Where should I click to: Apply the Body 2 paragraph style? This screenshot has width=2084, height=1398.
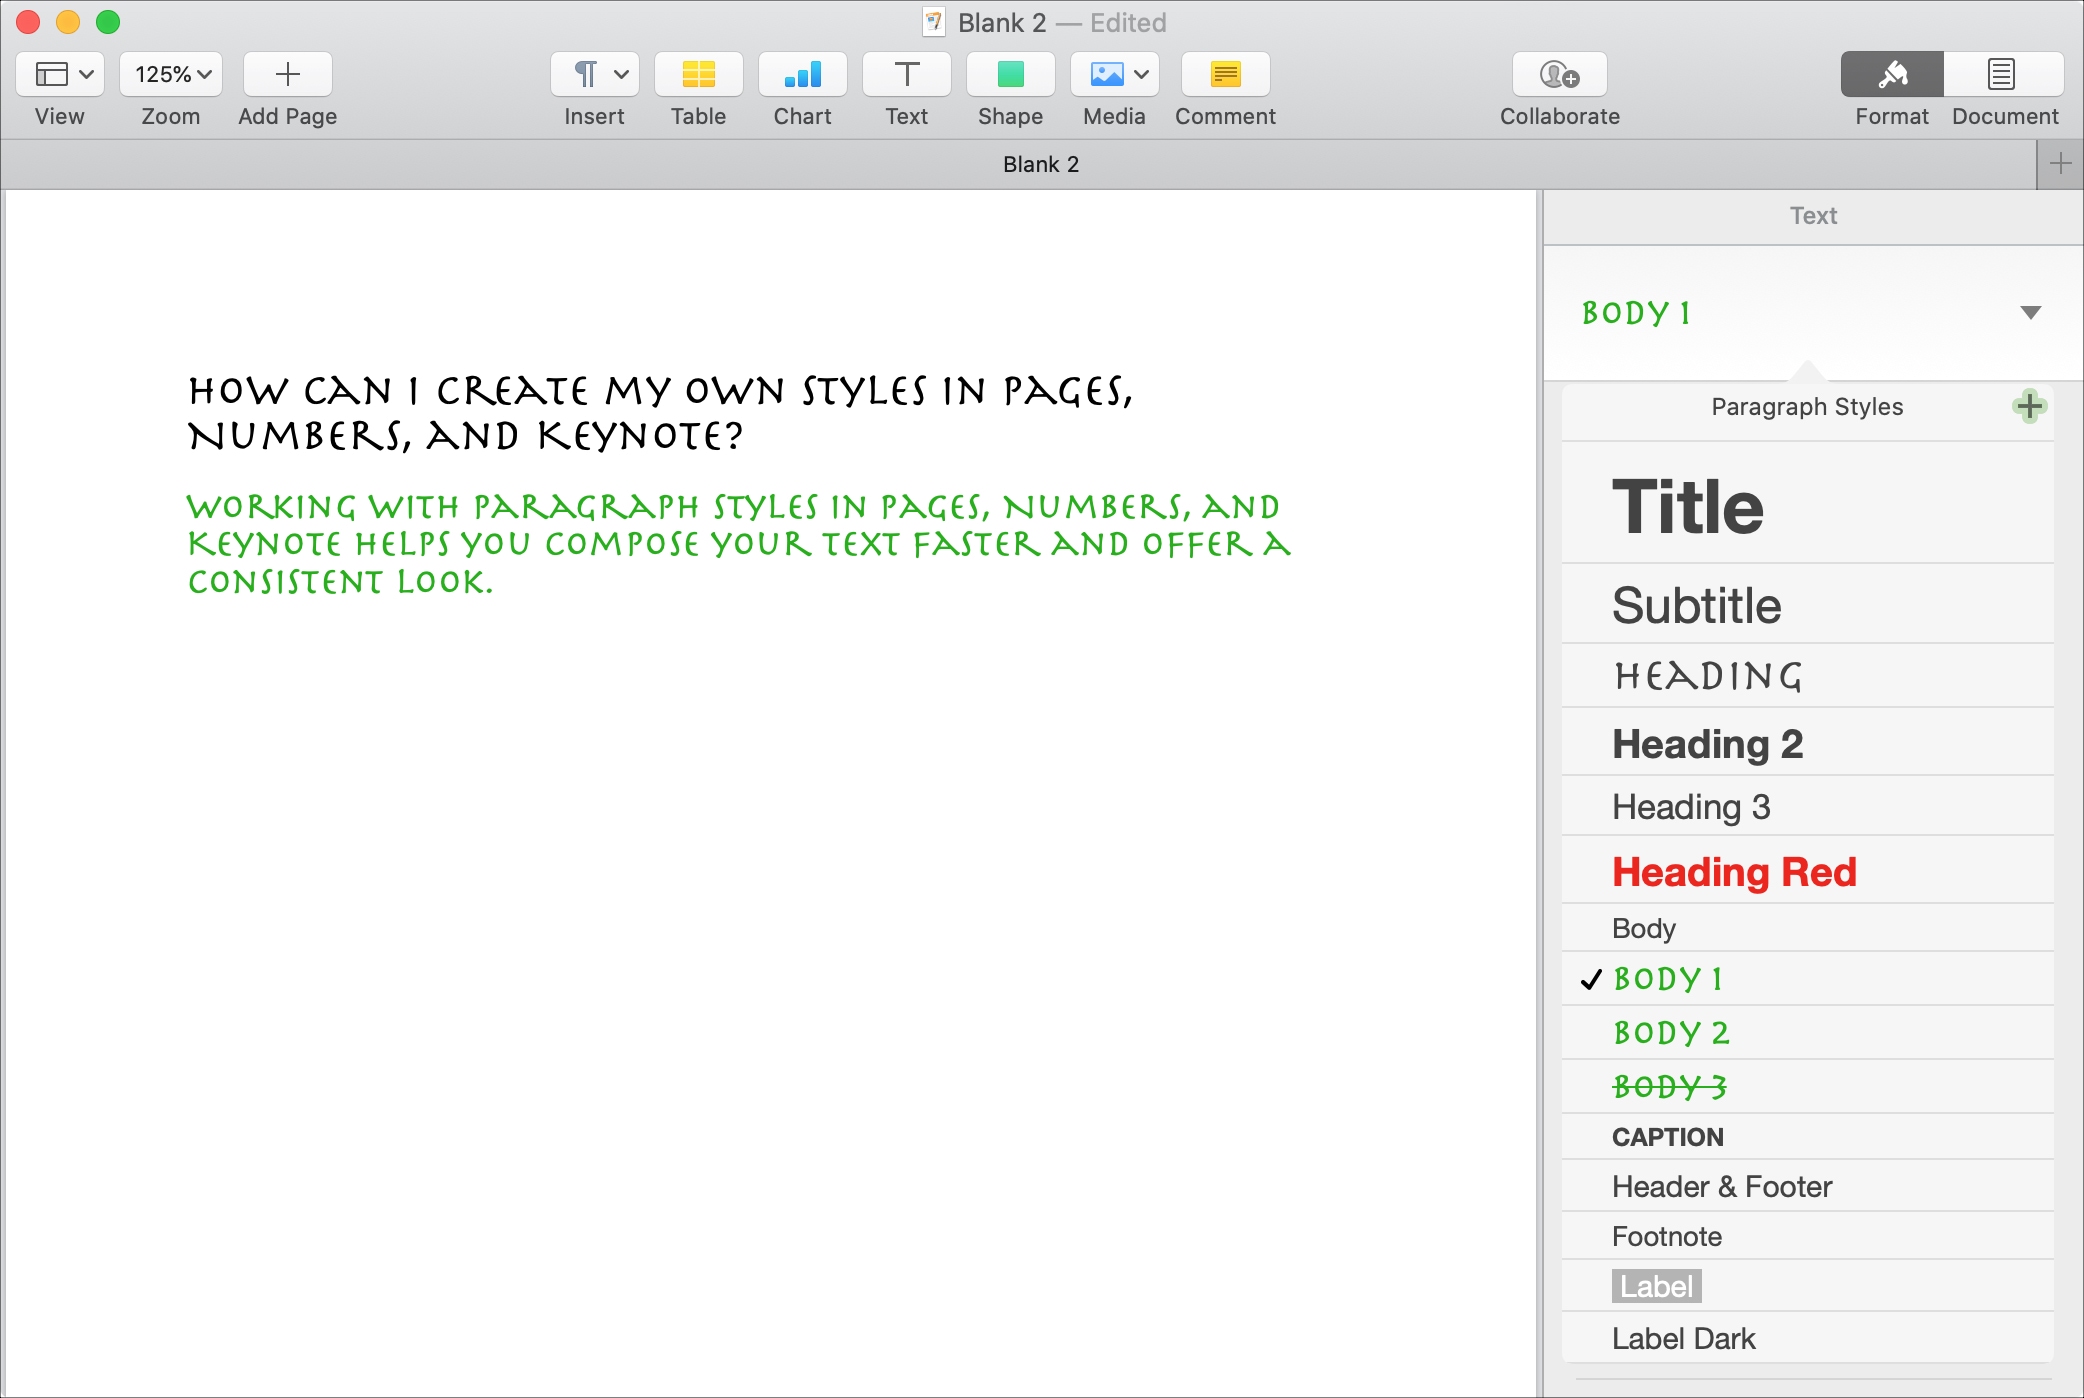coord(1807,1033)
